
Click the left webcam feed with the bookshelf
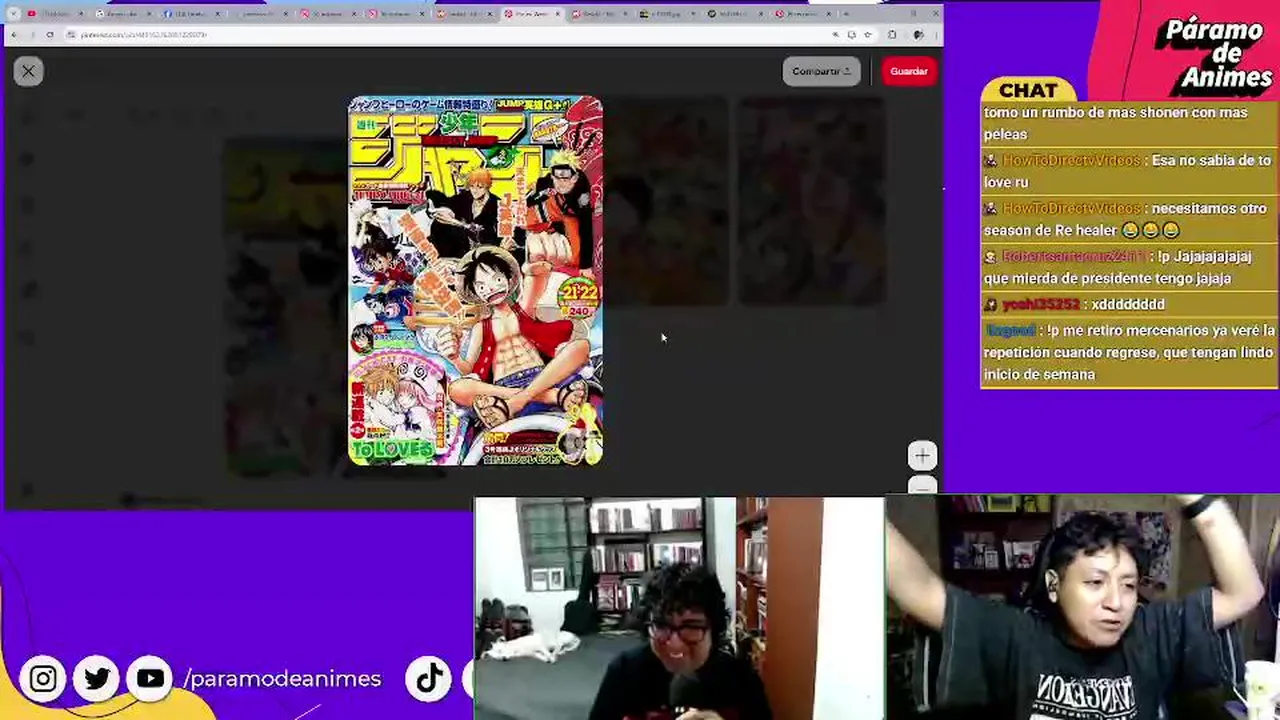679,608
